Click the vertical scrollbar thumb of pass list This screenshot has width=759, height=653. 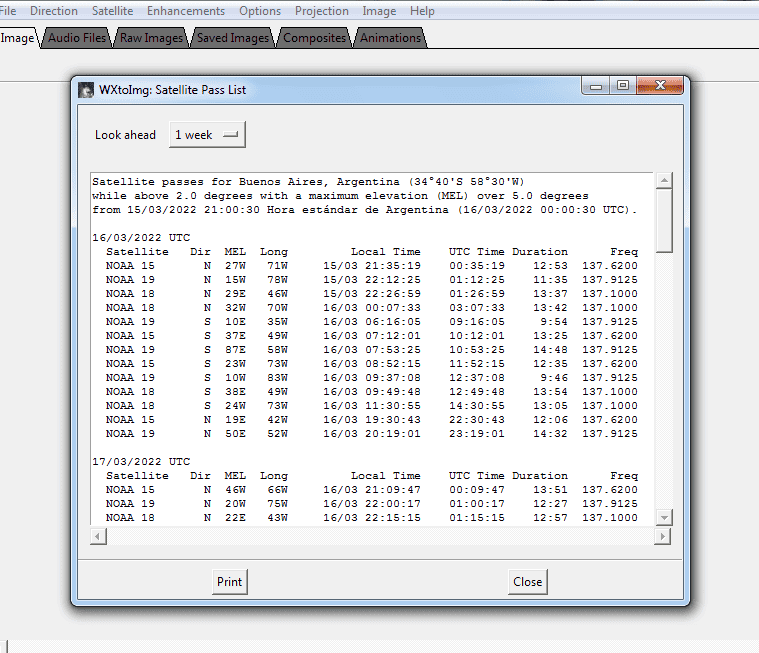(x=662, y=219)
